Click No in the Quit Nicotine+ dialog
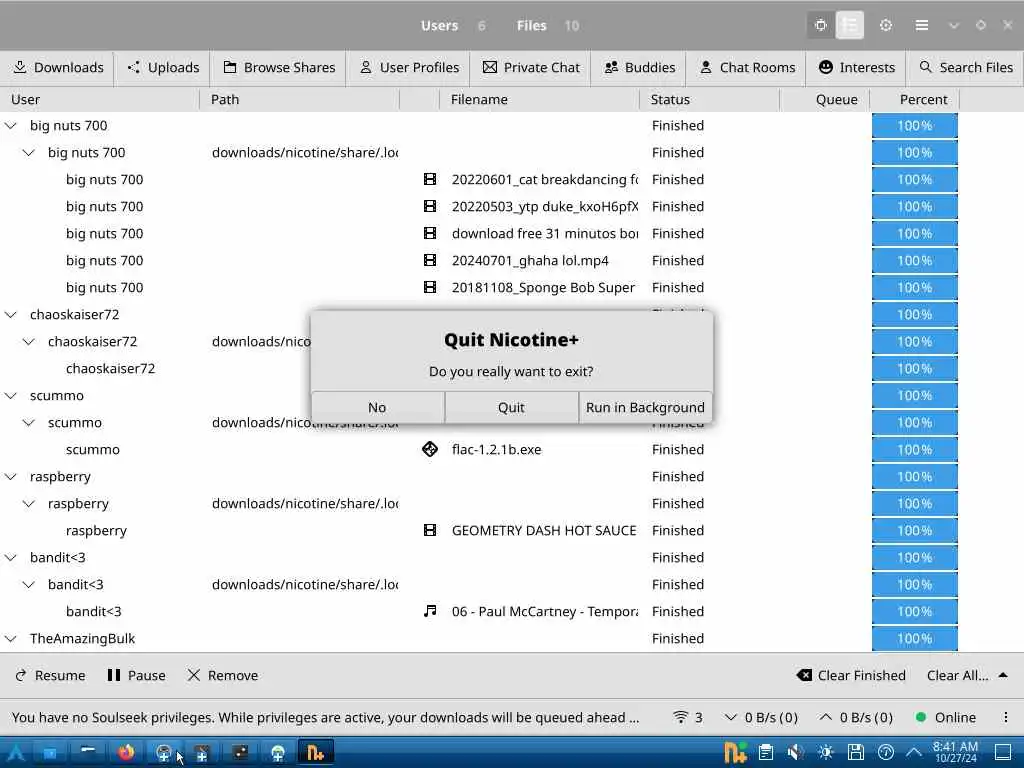 pyautogui.click(x=377, y=408)
